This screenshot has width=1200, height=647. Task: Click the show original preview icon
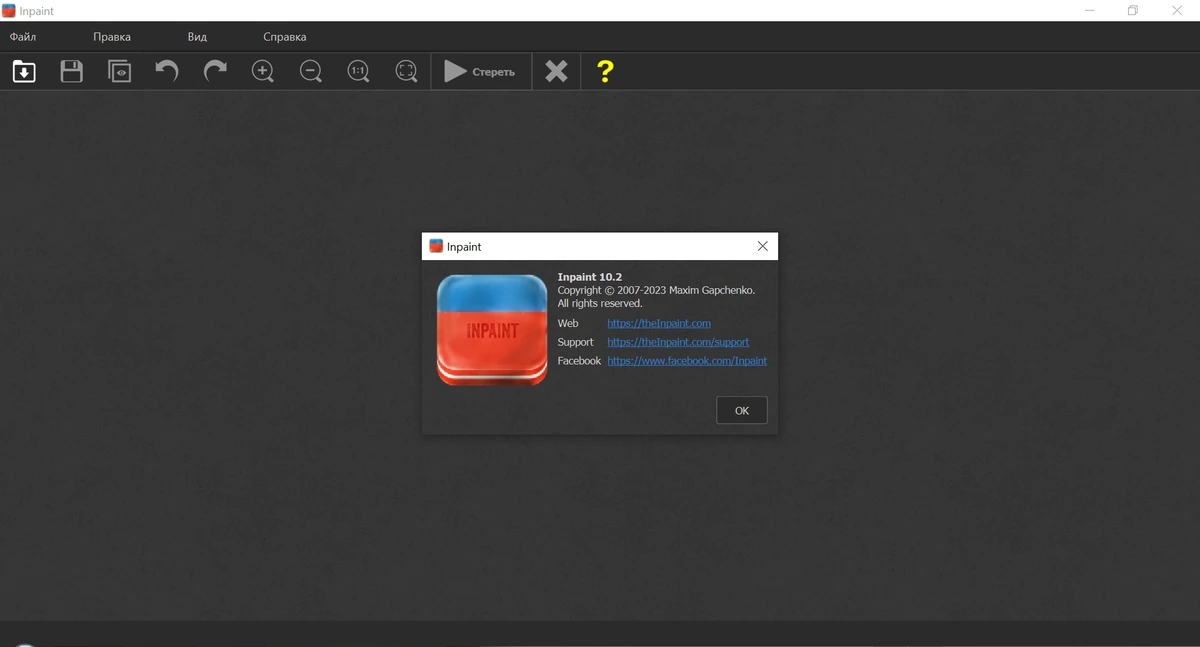(120, 71)
